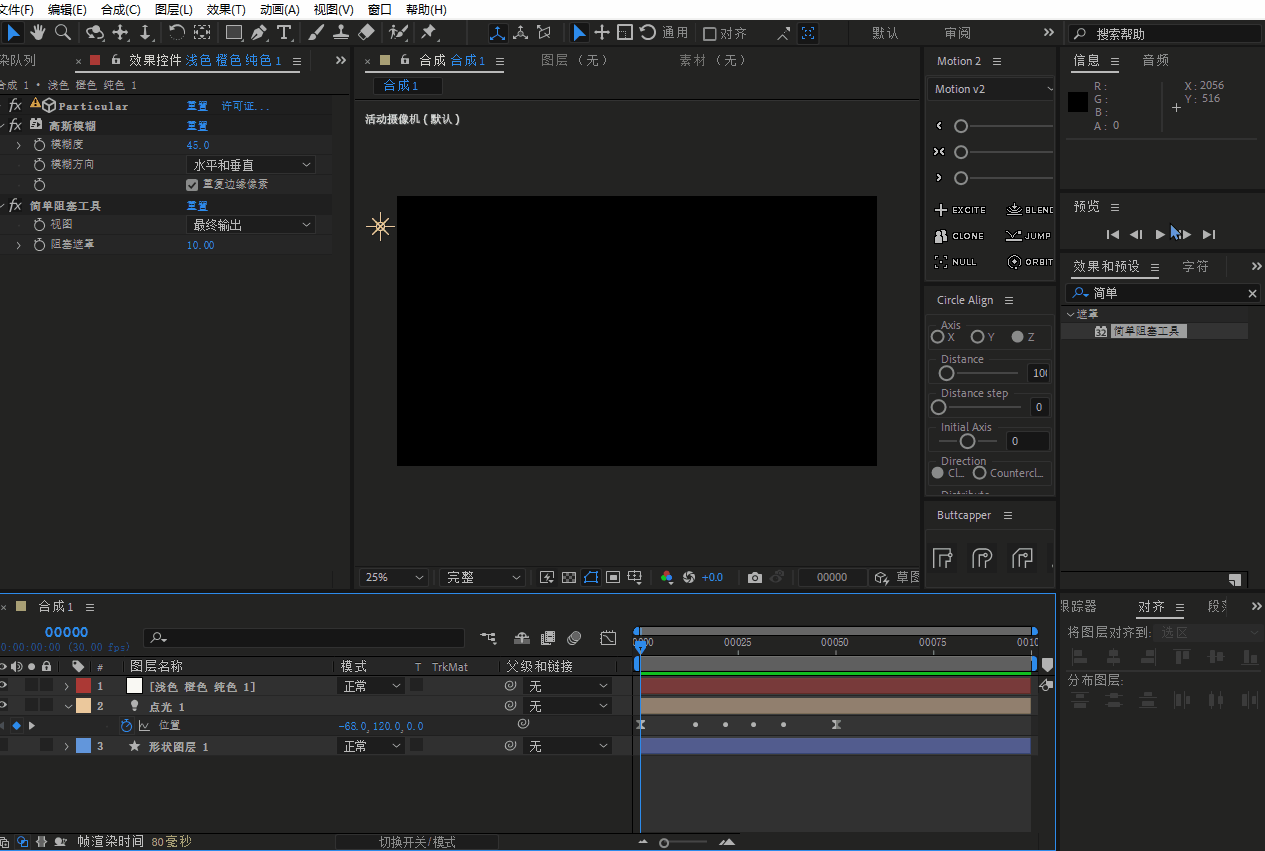
Task: Toggle the 位置 stopwatch on 点光 1
Action: click(x=126, y=726)
